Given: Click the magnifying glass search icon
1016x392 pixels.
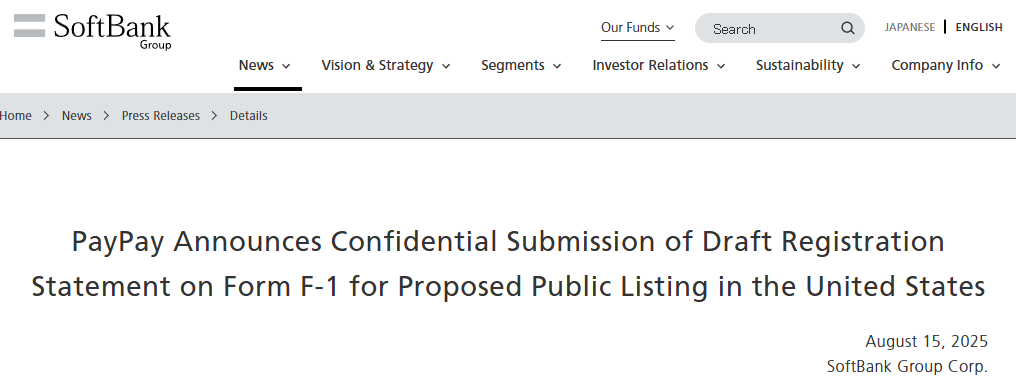Looking at the screenshot, I should click(848, 29).
